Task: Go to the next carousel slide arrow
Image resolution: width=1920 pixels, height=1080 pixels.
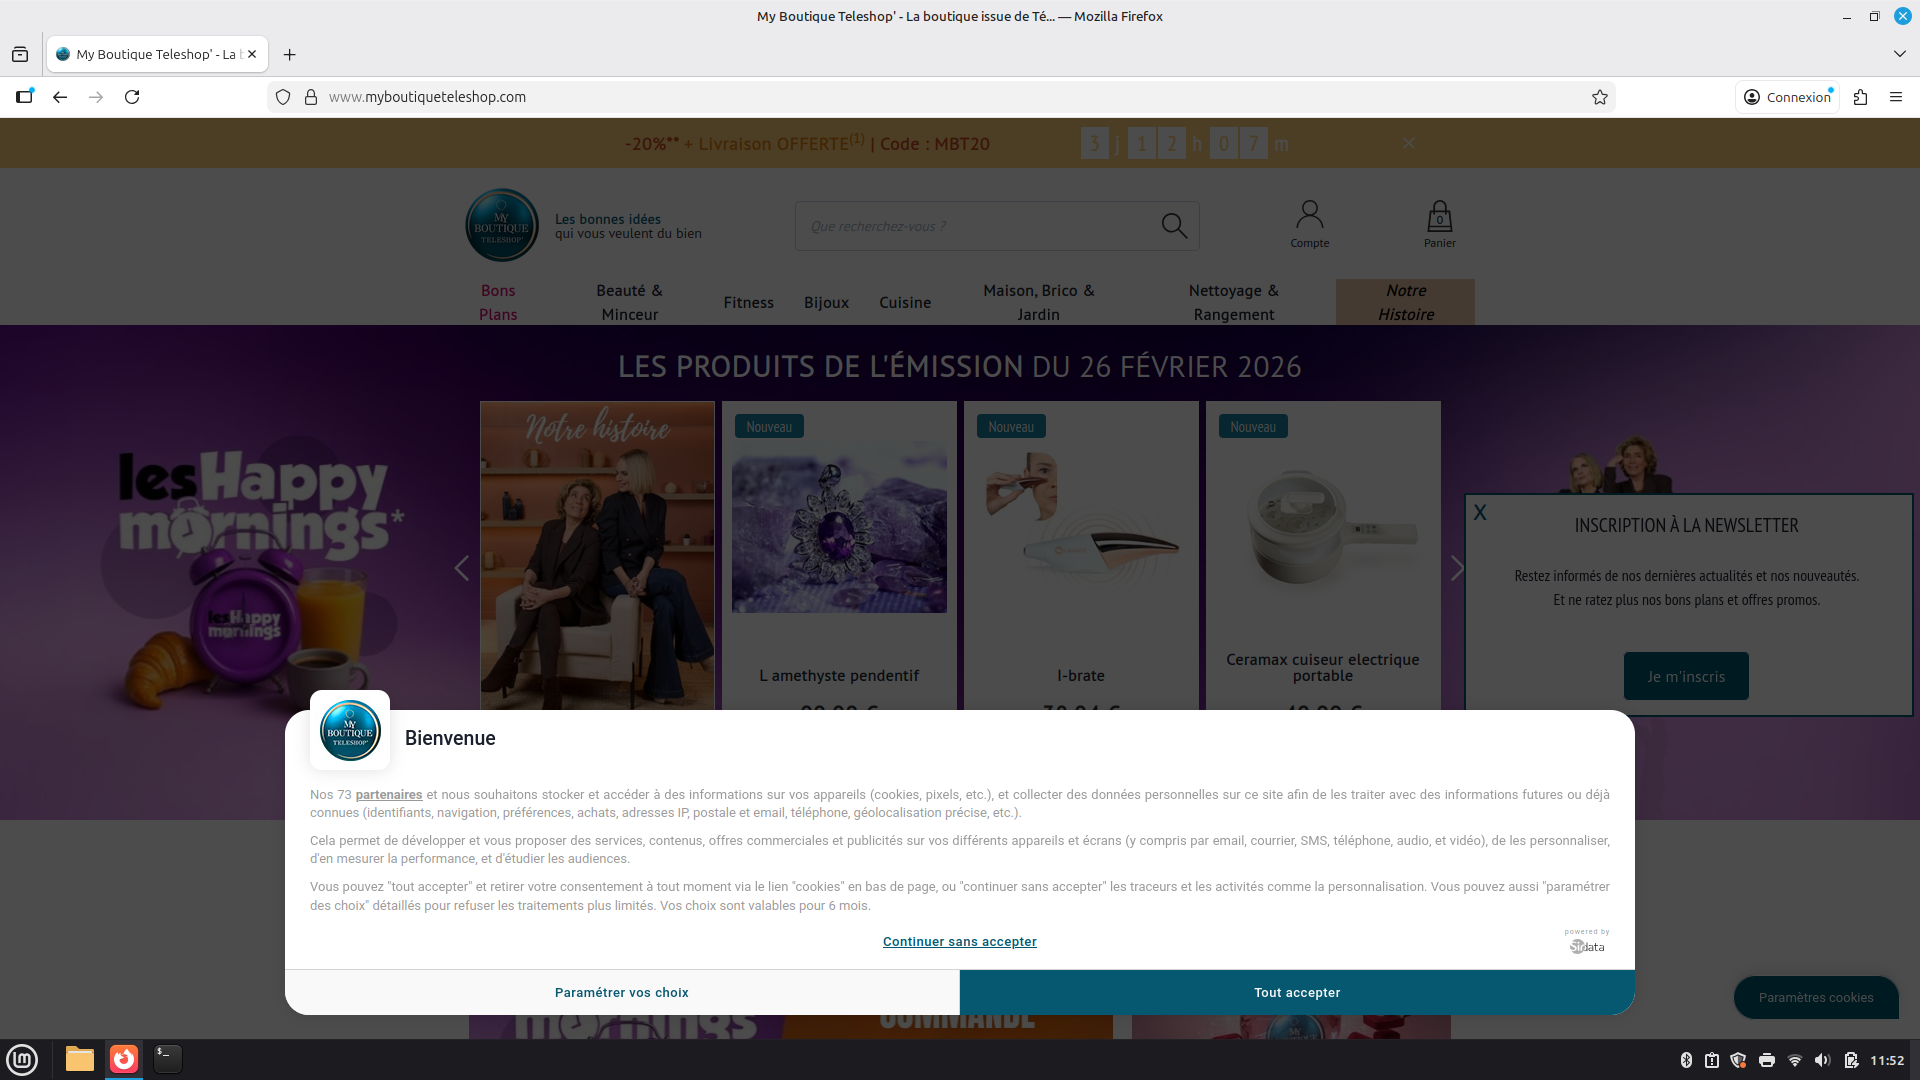Action: tap(1457, 568)
